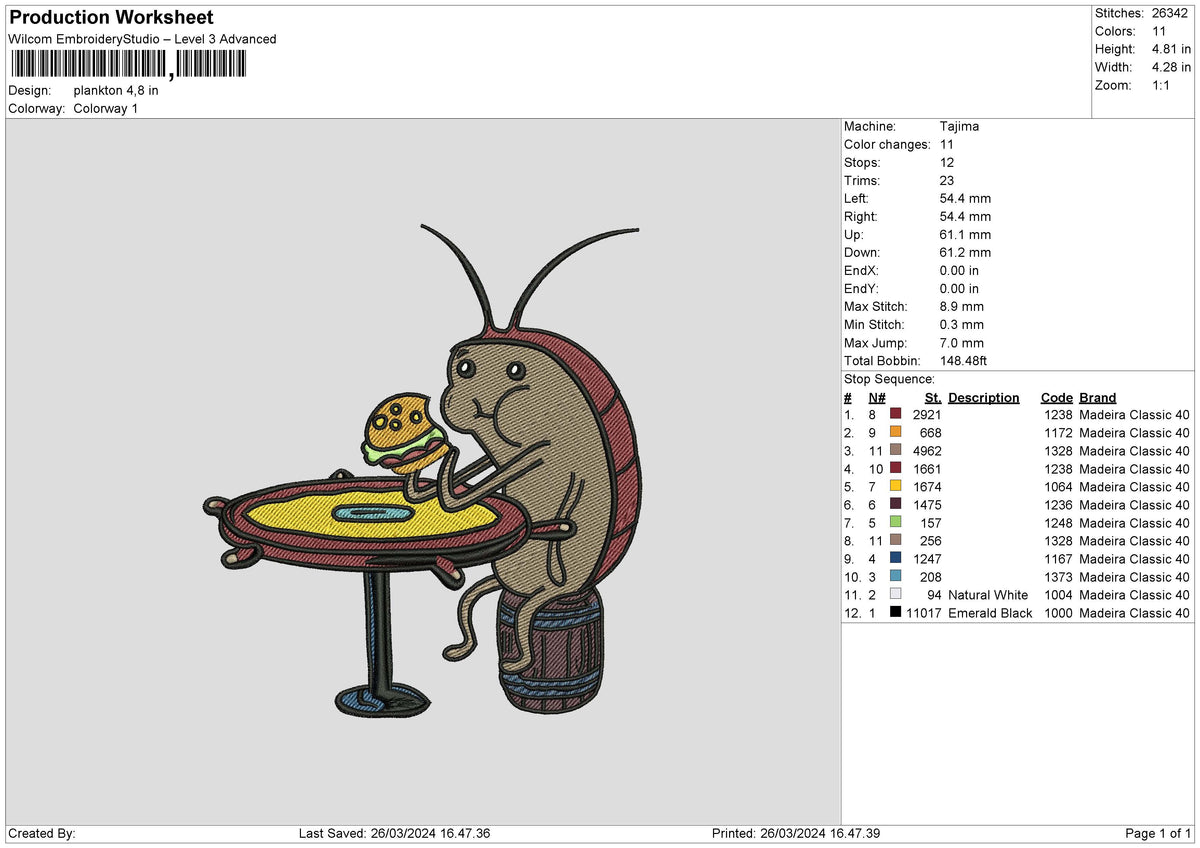The width and height of the screenshot is (1200, 848).
Task: Select thread code 1064 in stop 5
Action: [x=1057, y=486]
